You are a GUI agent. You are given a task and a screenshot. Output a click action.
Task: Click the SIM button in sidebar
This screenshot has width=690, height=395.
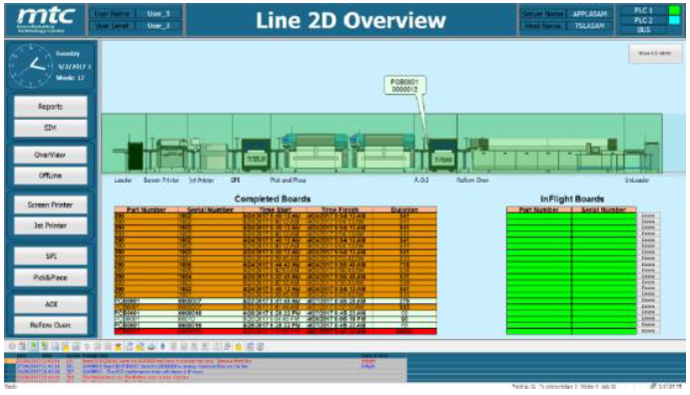pos(50,128)
